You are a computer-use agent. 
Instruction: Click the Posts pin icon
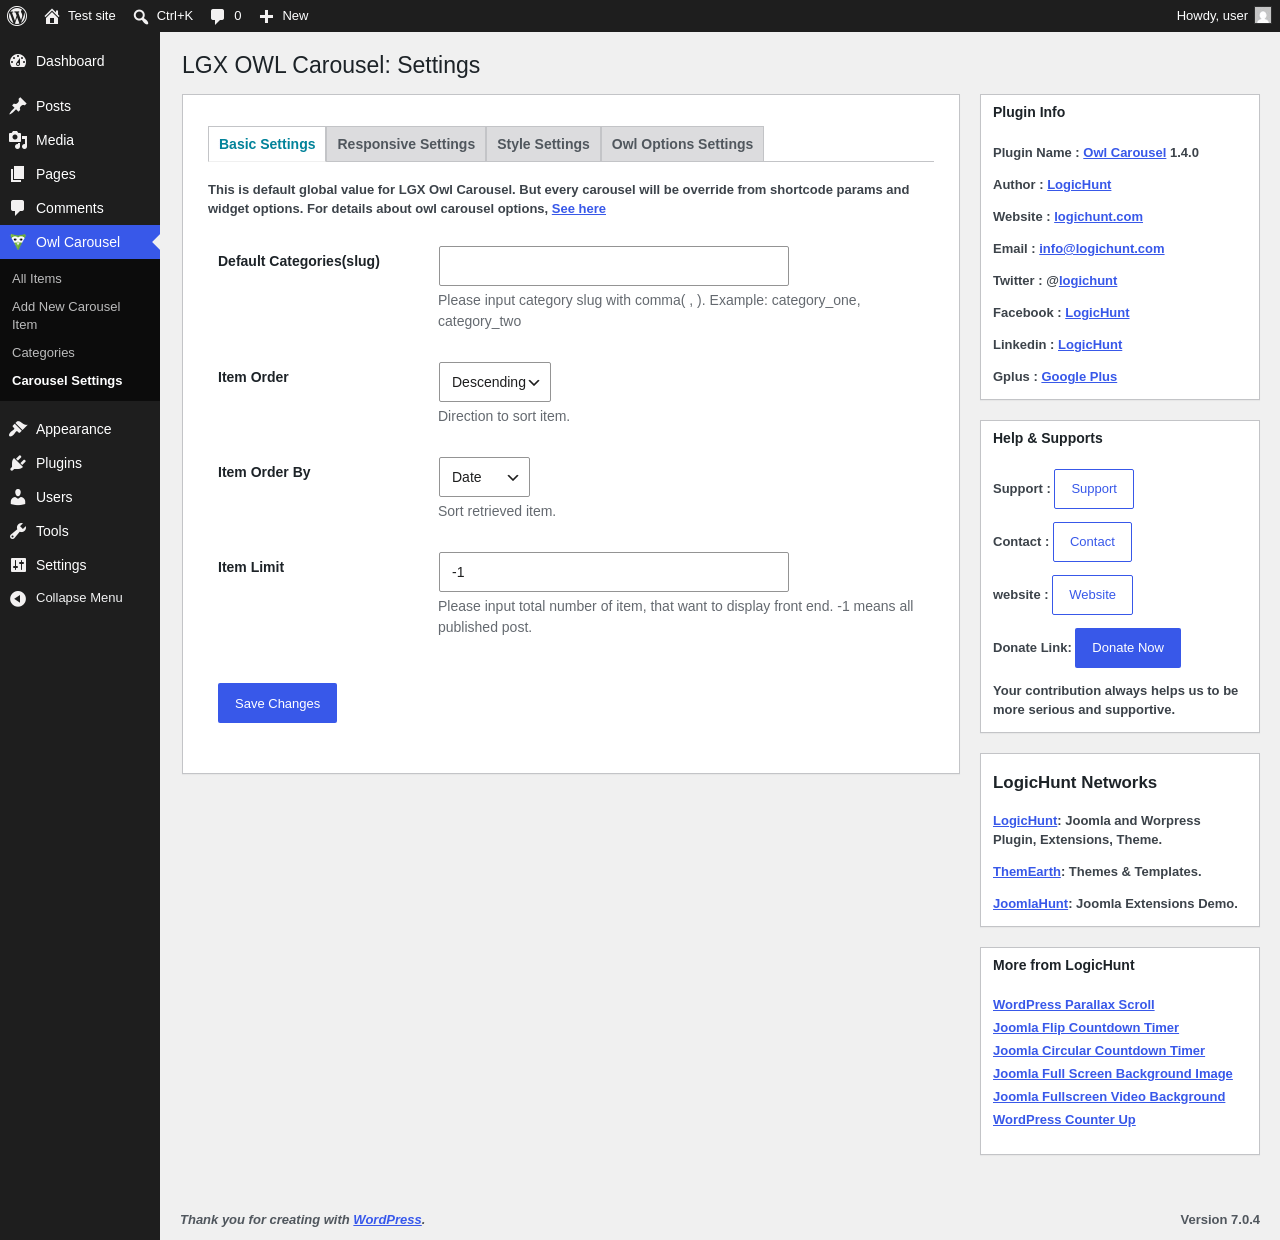(x=18, y=106)
